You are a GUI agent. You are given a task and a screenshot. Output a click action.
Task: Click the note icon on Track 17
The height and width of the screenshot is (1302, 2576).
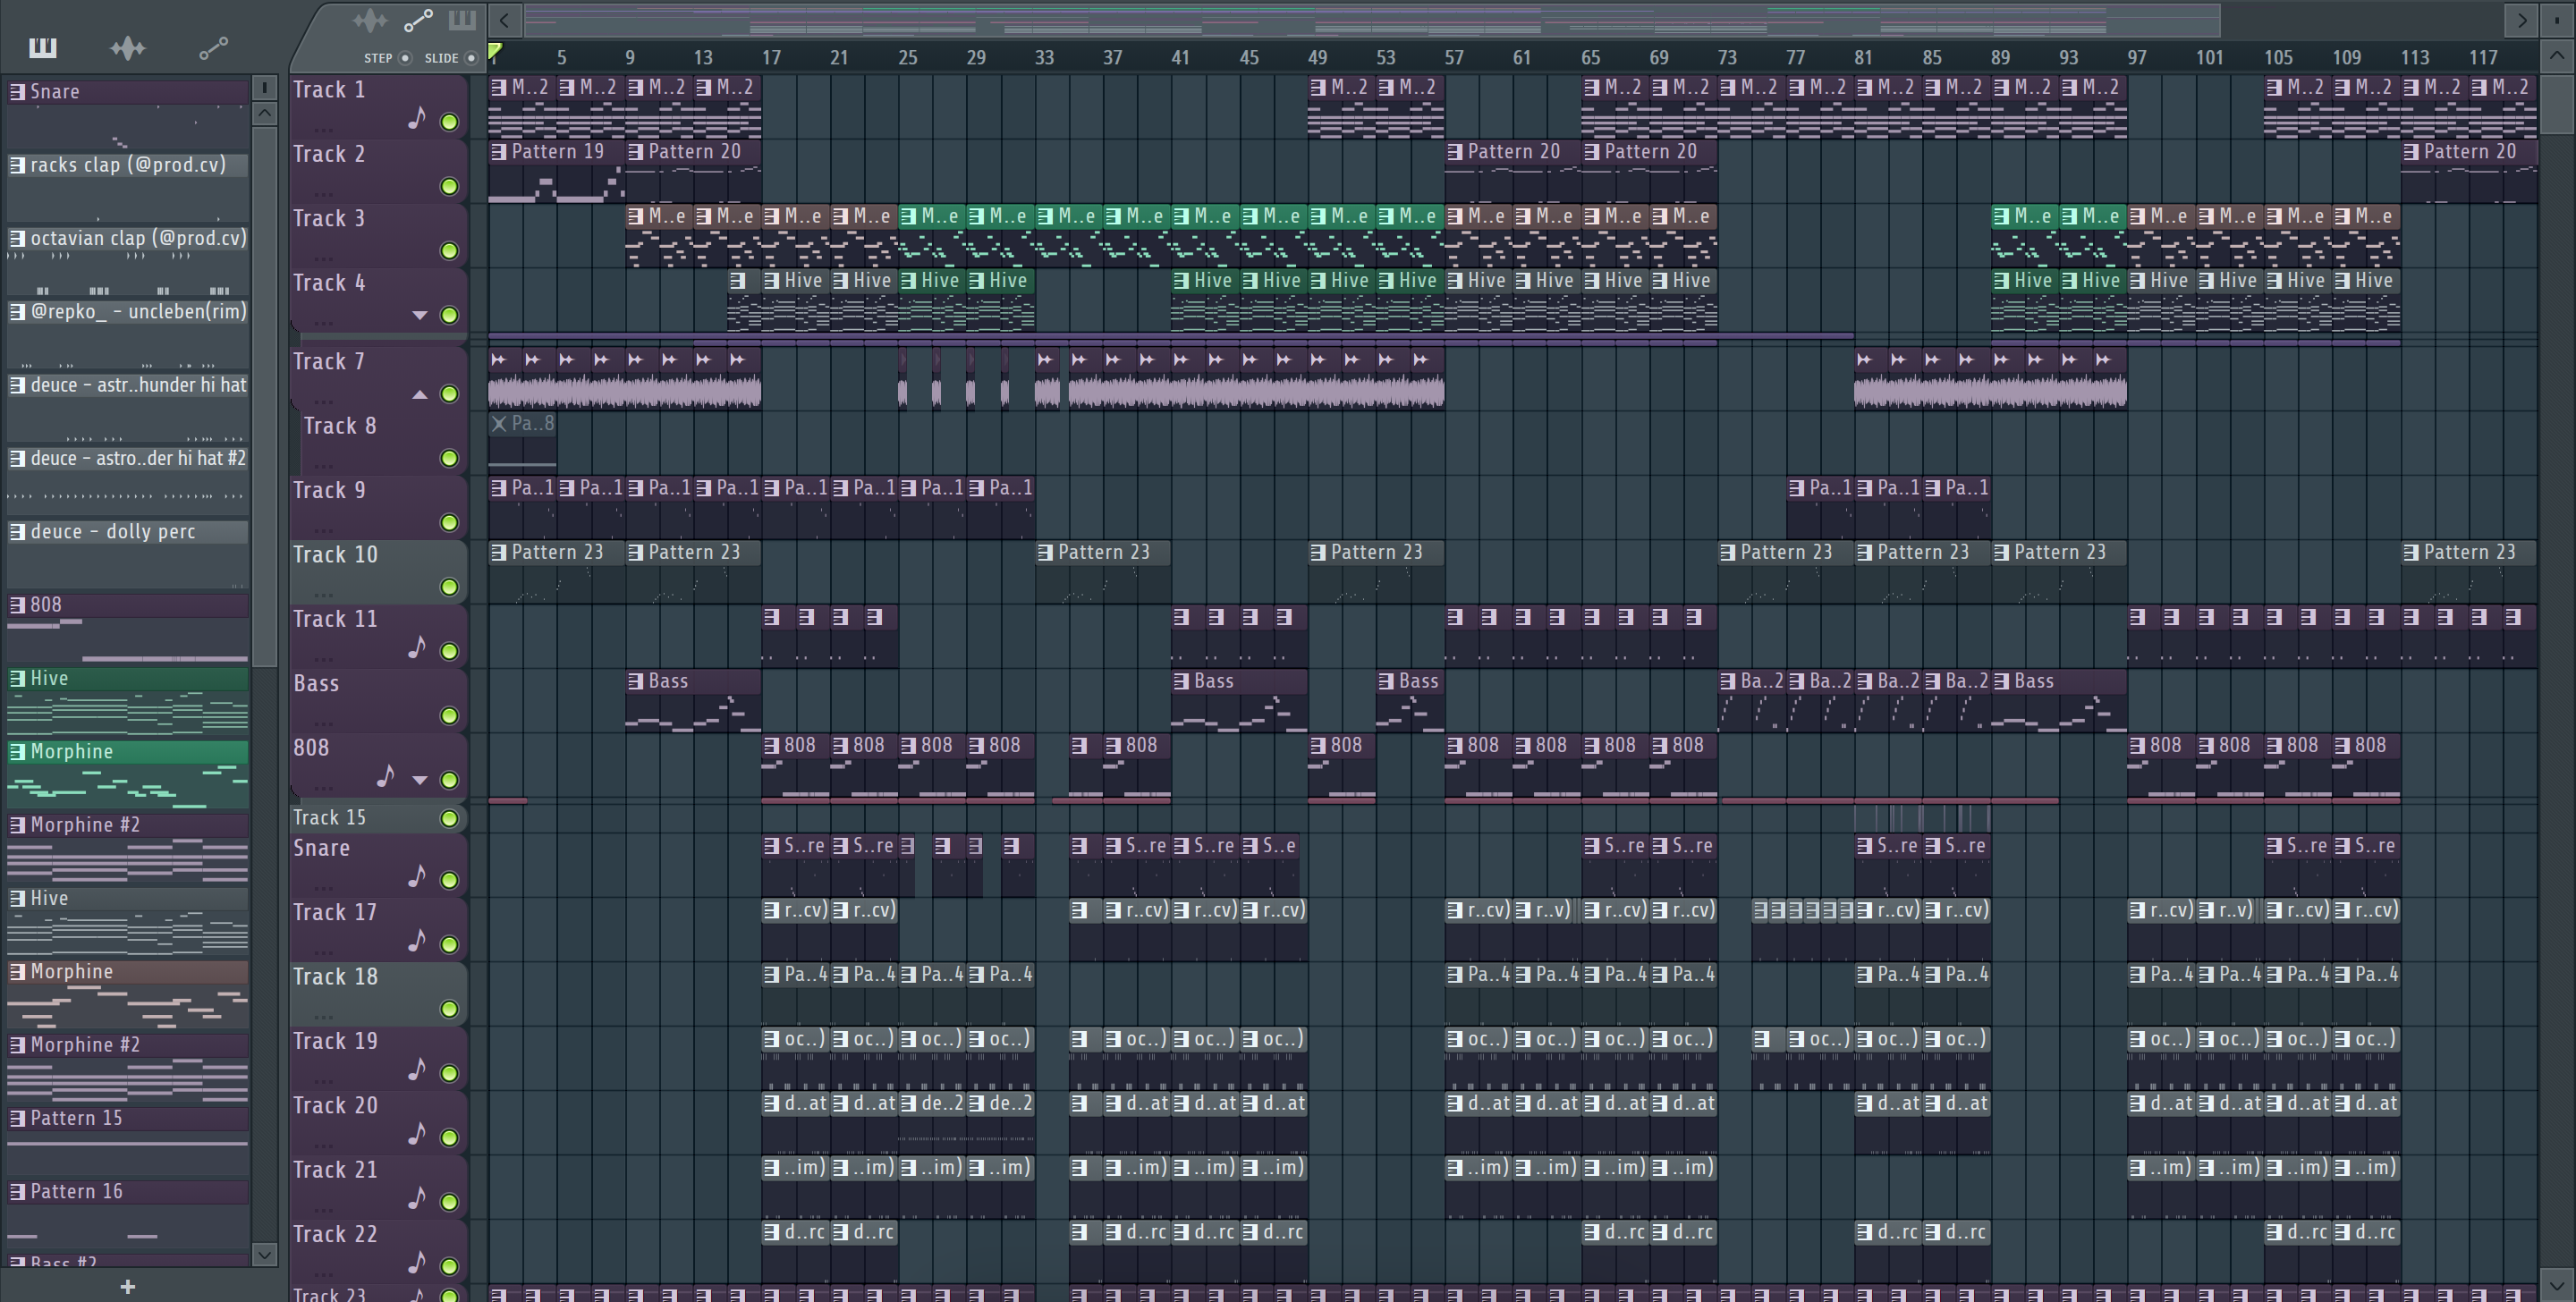417,940
